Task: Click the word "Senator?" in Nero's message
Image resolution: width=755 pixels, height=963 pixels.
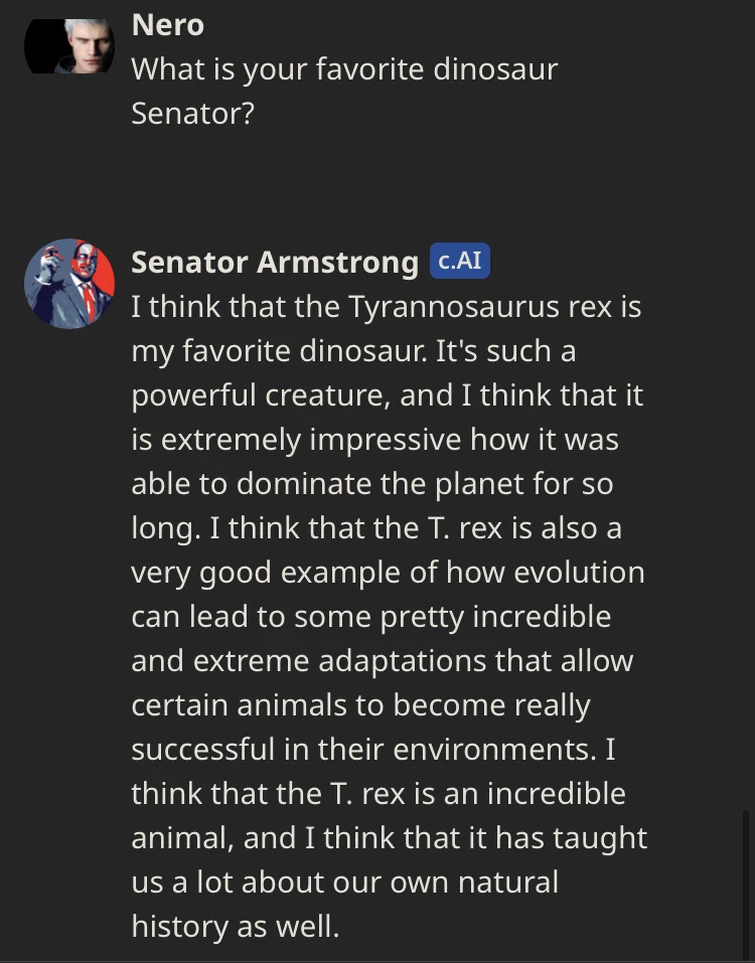Action: coord(193,113)
